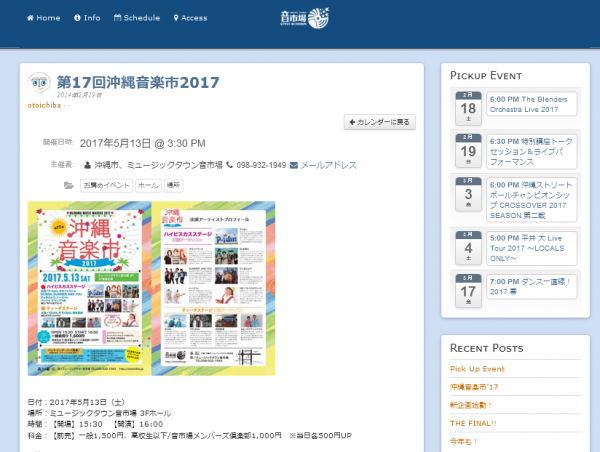Click the 場所：ミュージックタウン音市場 3Fホール line

pyautogui.click(x=99, y=413)
